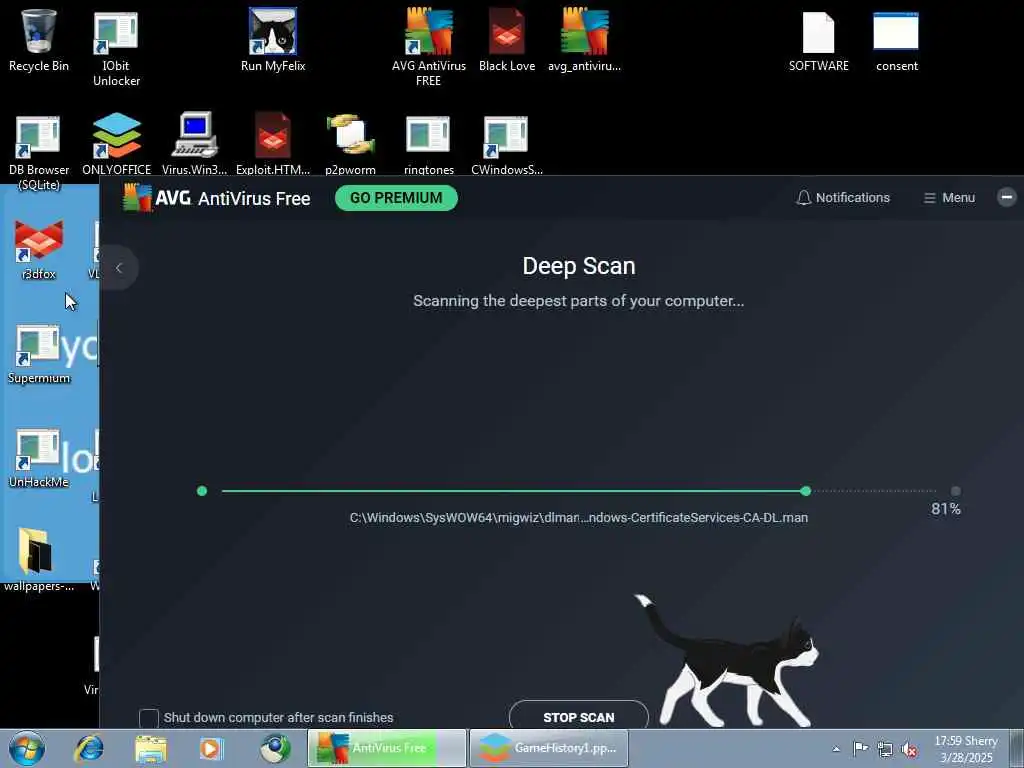
Task: Open the taskbar clock showing 3/28/2025
Action: coord(966,749)
